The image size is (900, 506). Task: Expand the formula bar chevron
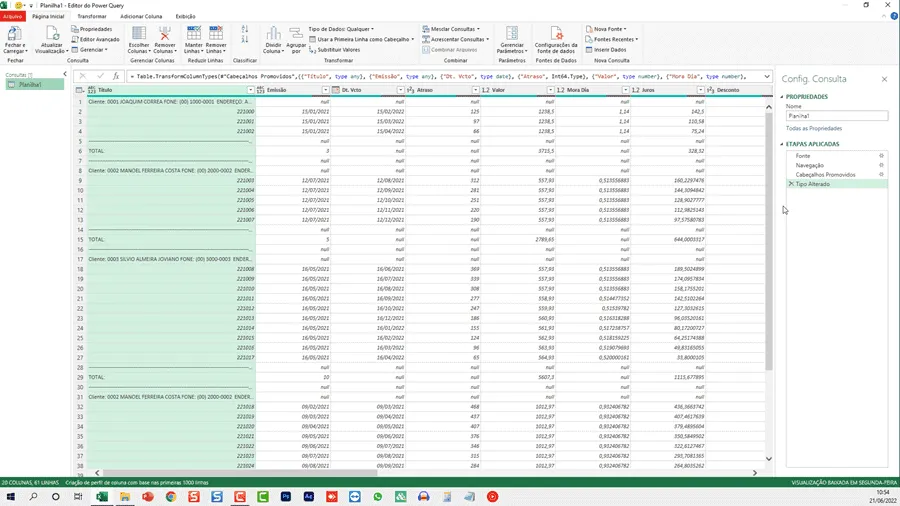(x=767, y=76)
